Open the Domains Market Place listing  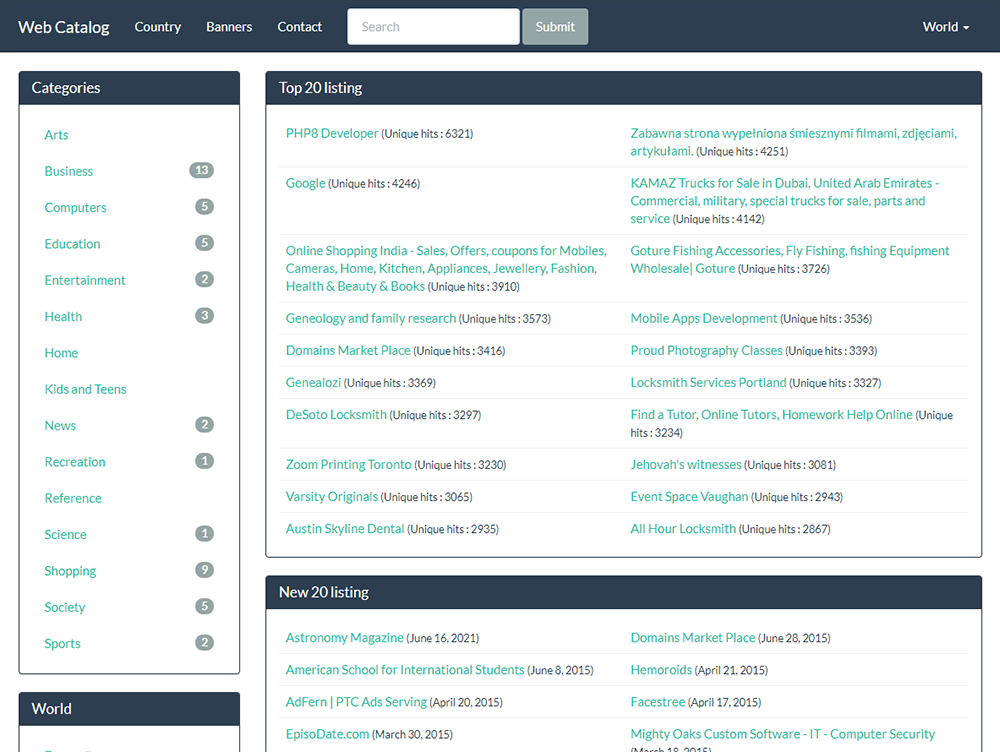[x=348, y=350]
